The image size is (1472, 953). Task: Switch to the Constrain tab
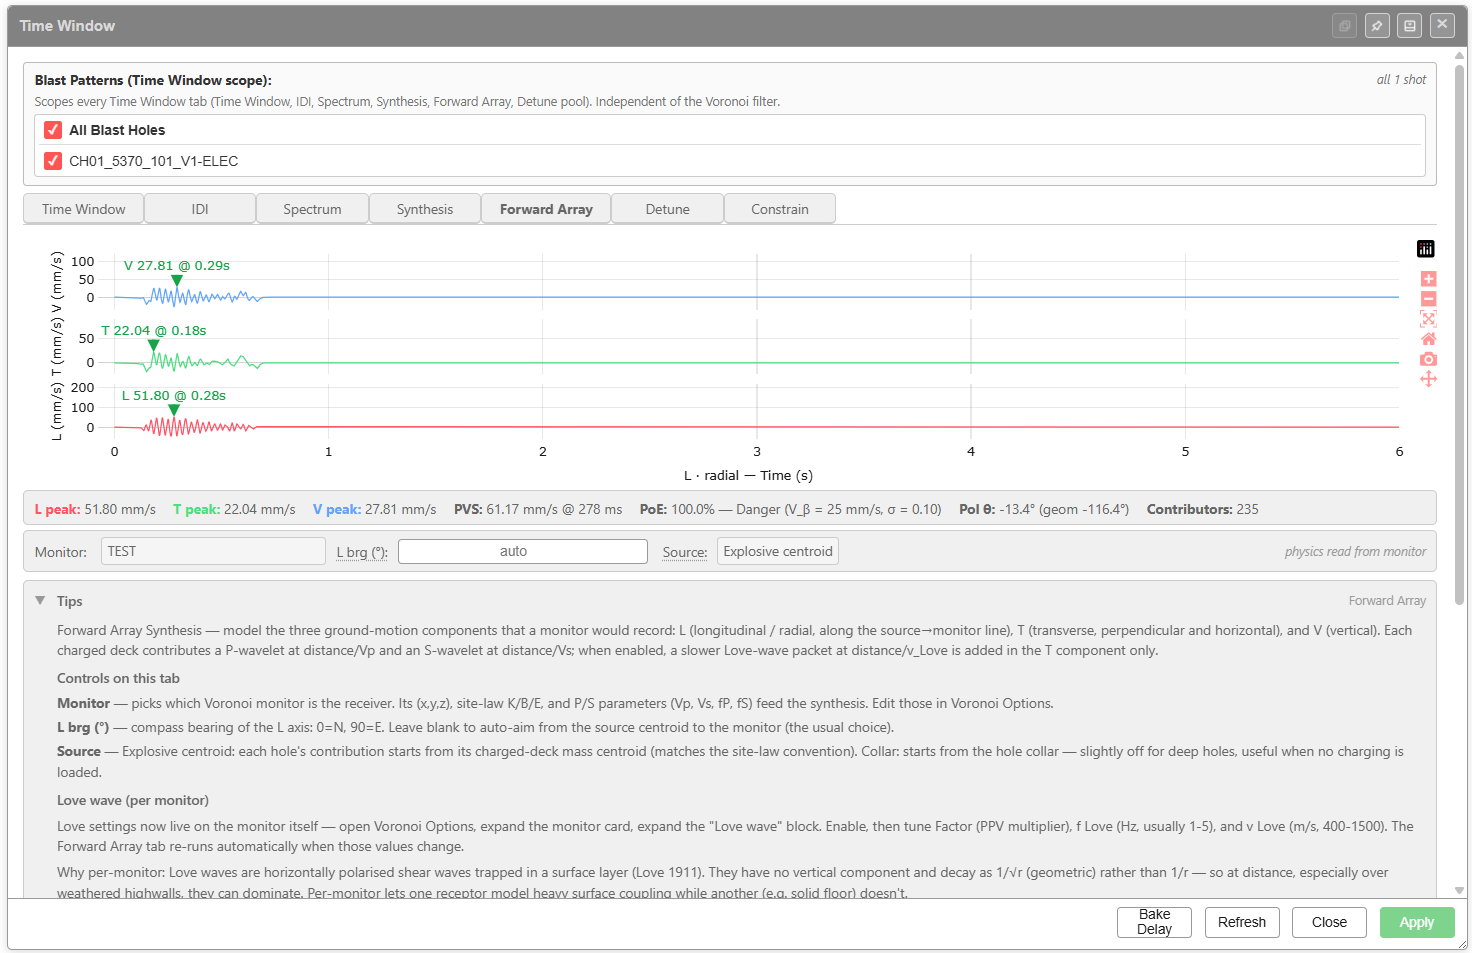[780, 209]
